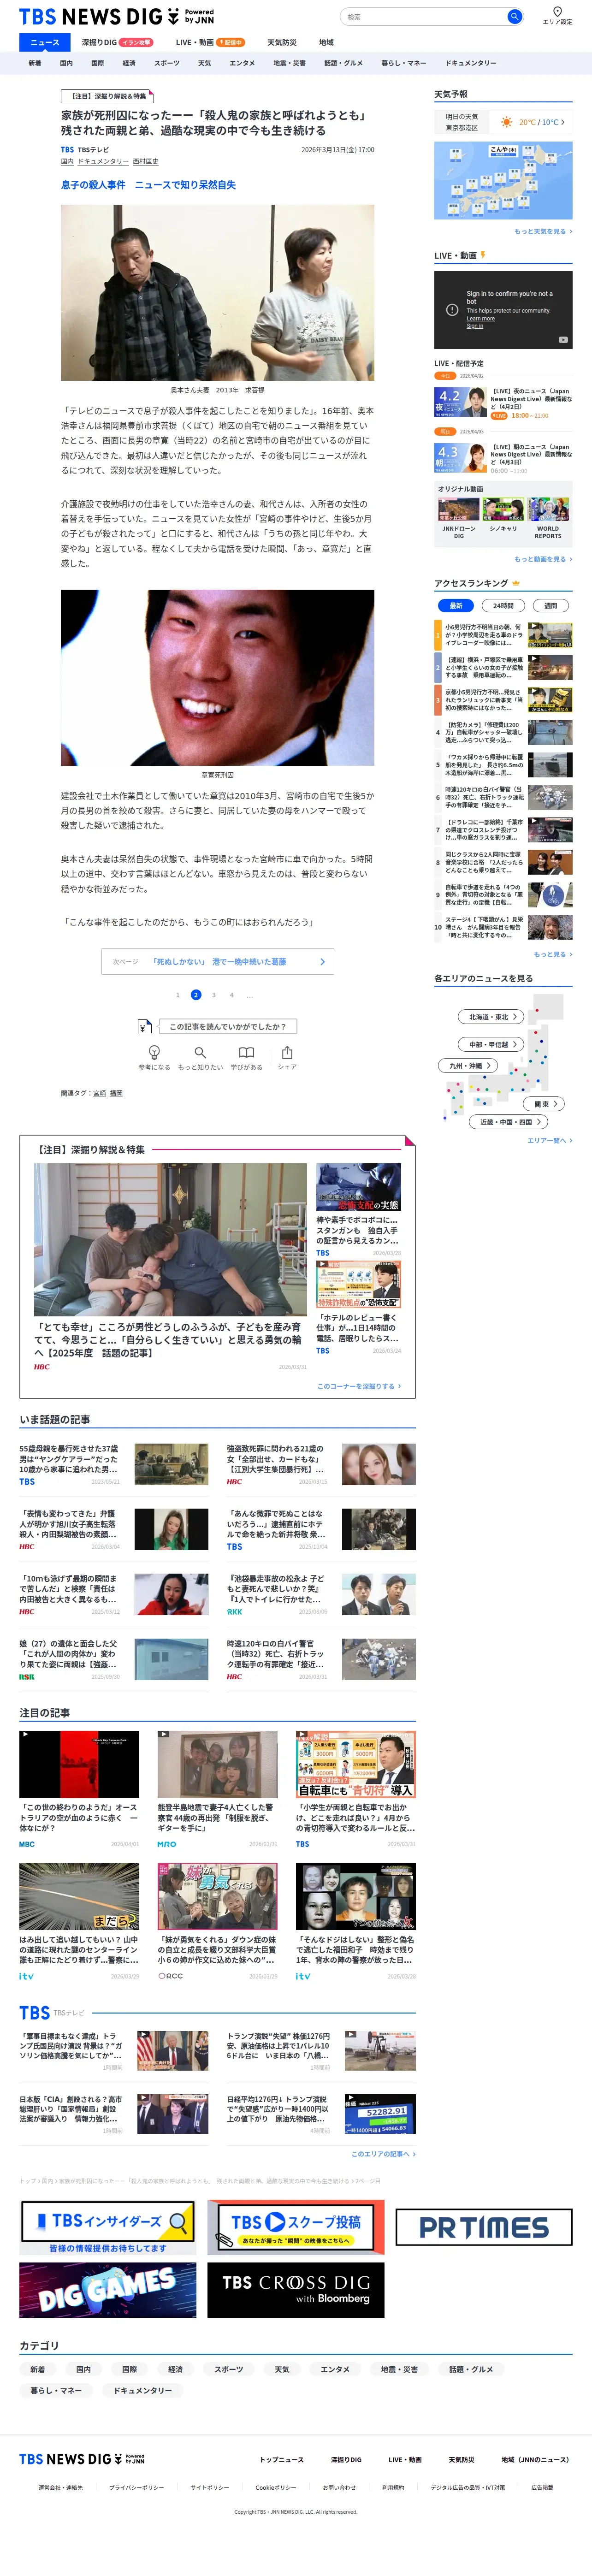Viewport: 592px width, 2576px height.
Task: Click the 国内 category pill in カテゴリ
Action: [84, 2369]
